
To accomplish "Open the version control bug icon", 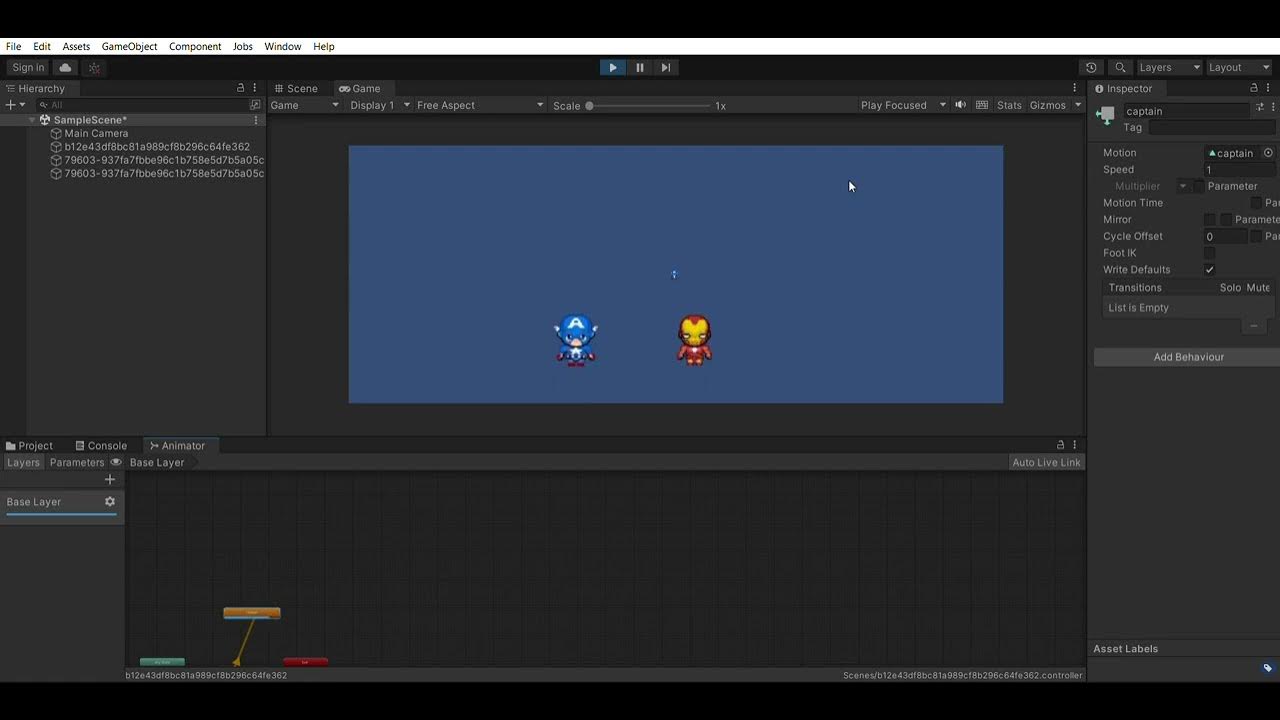I will tap(94, 67).
